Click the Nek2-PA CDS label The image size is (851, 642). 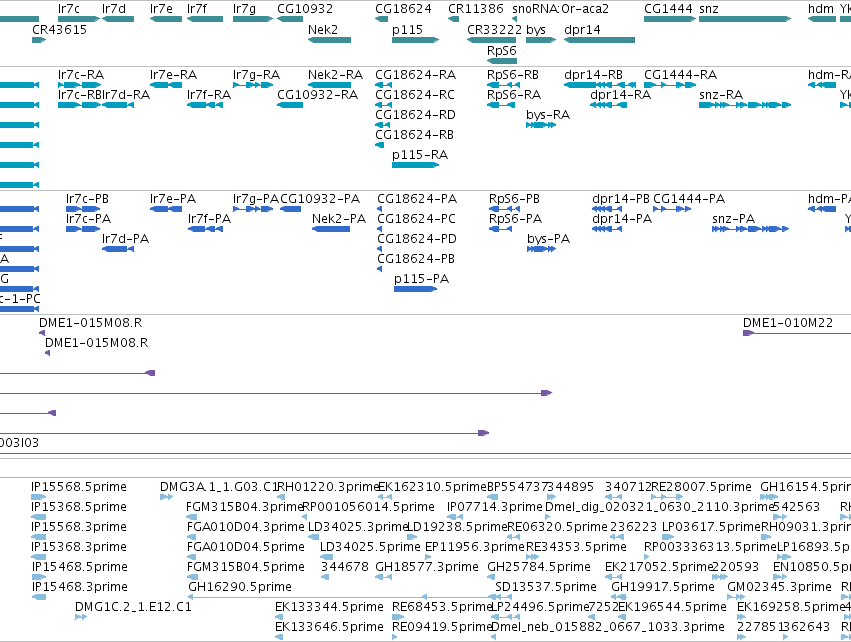click(339, 219)
